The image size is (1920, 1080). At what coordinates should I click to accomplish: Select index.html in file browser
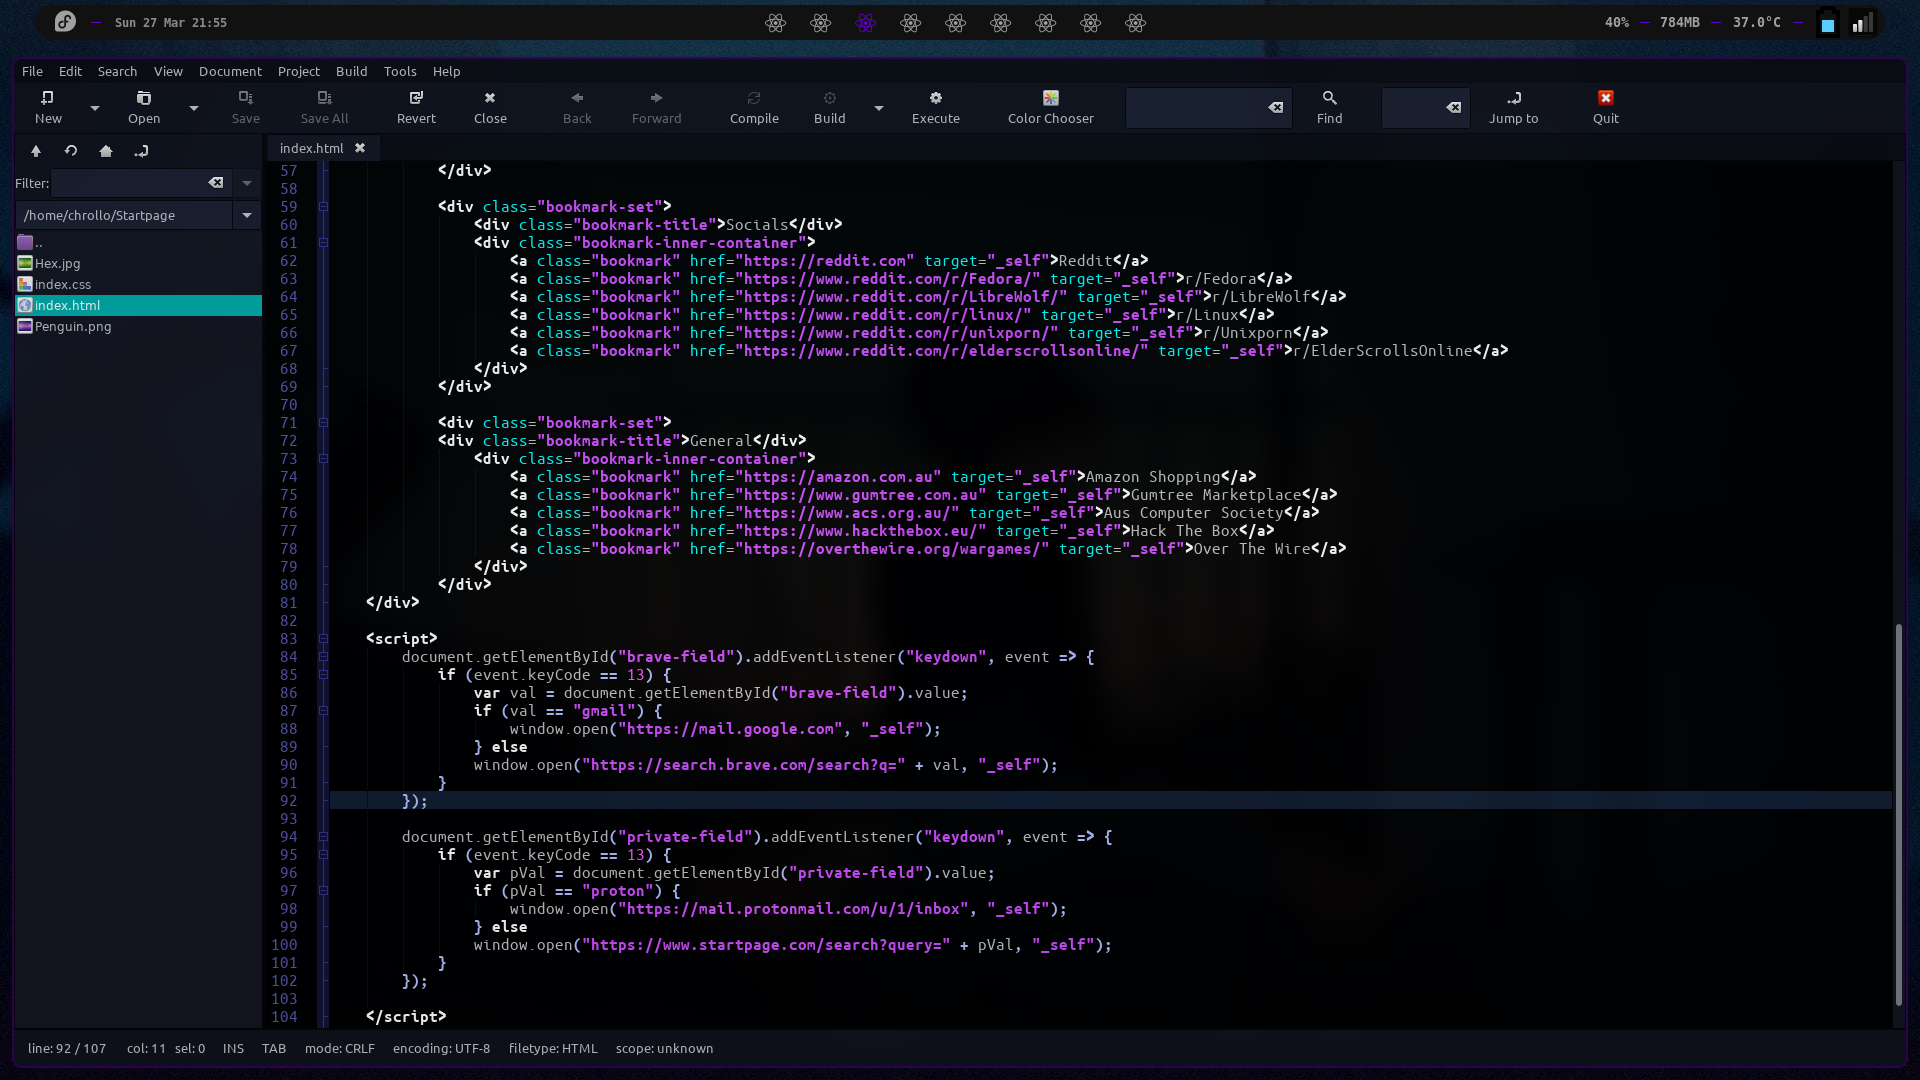pyautogui.click(x=138, y=305)
